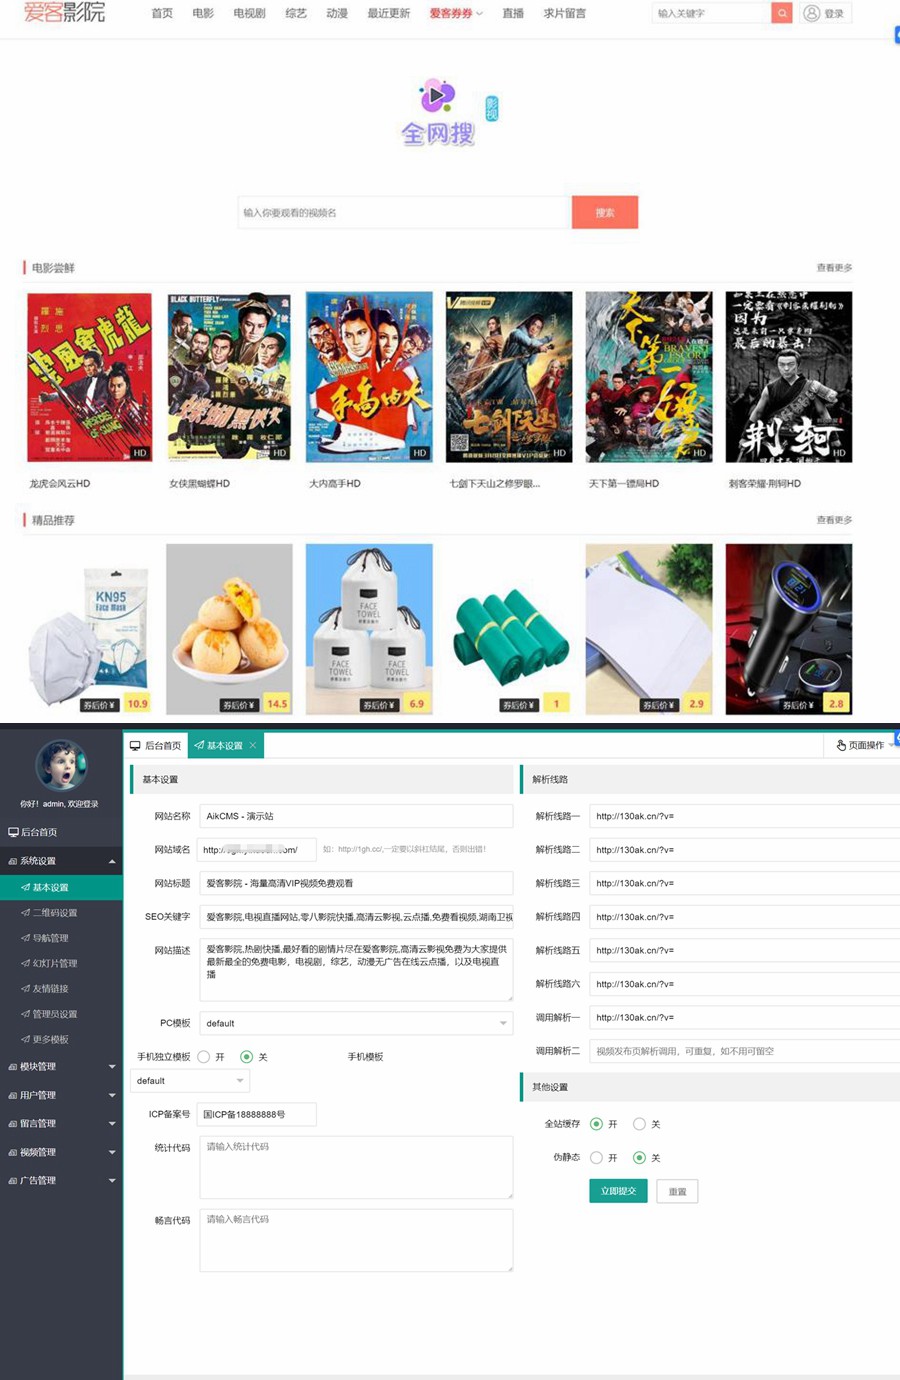Expand the 模块管理 sidebar section

pyautogui.click(x=60, y=1067)
